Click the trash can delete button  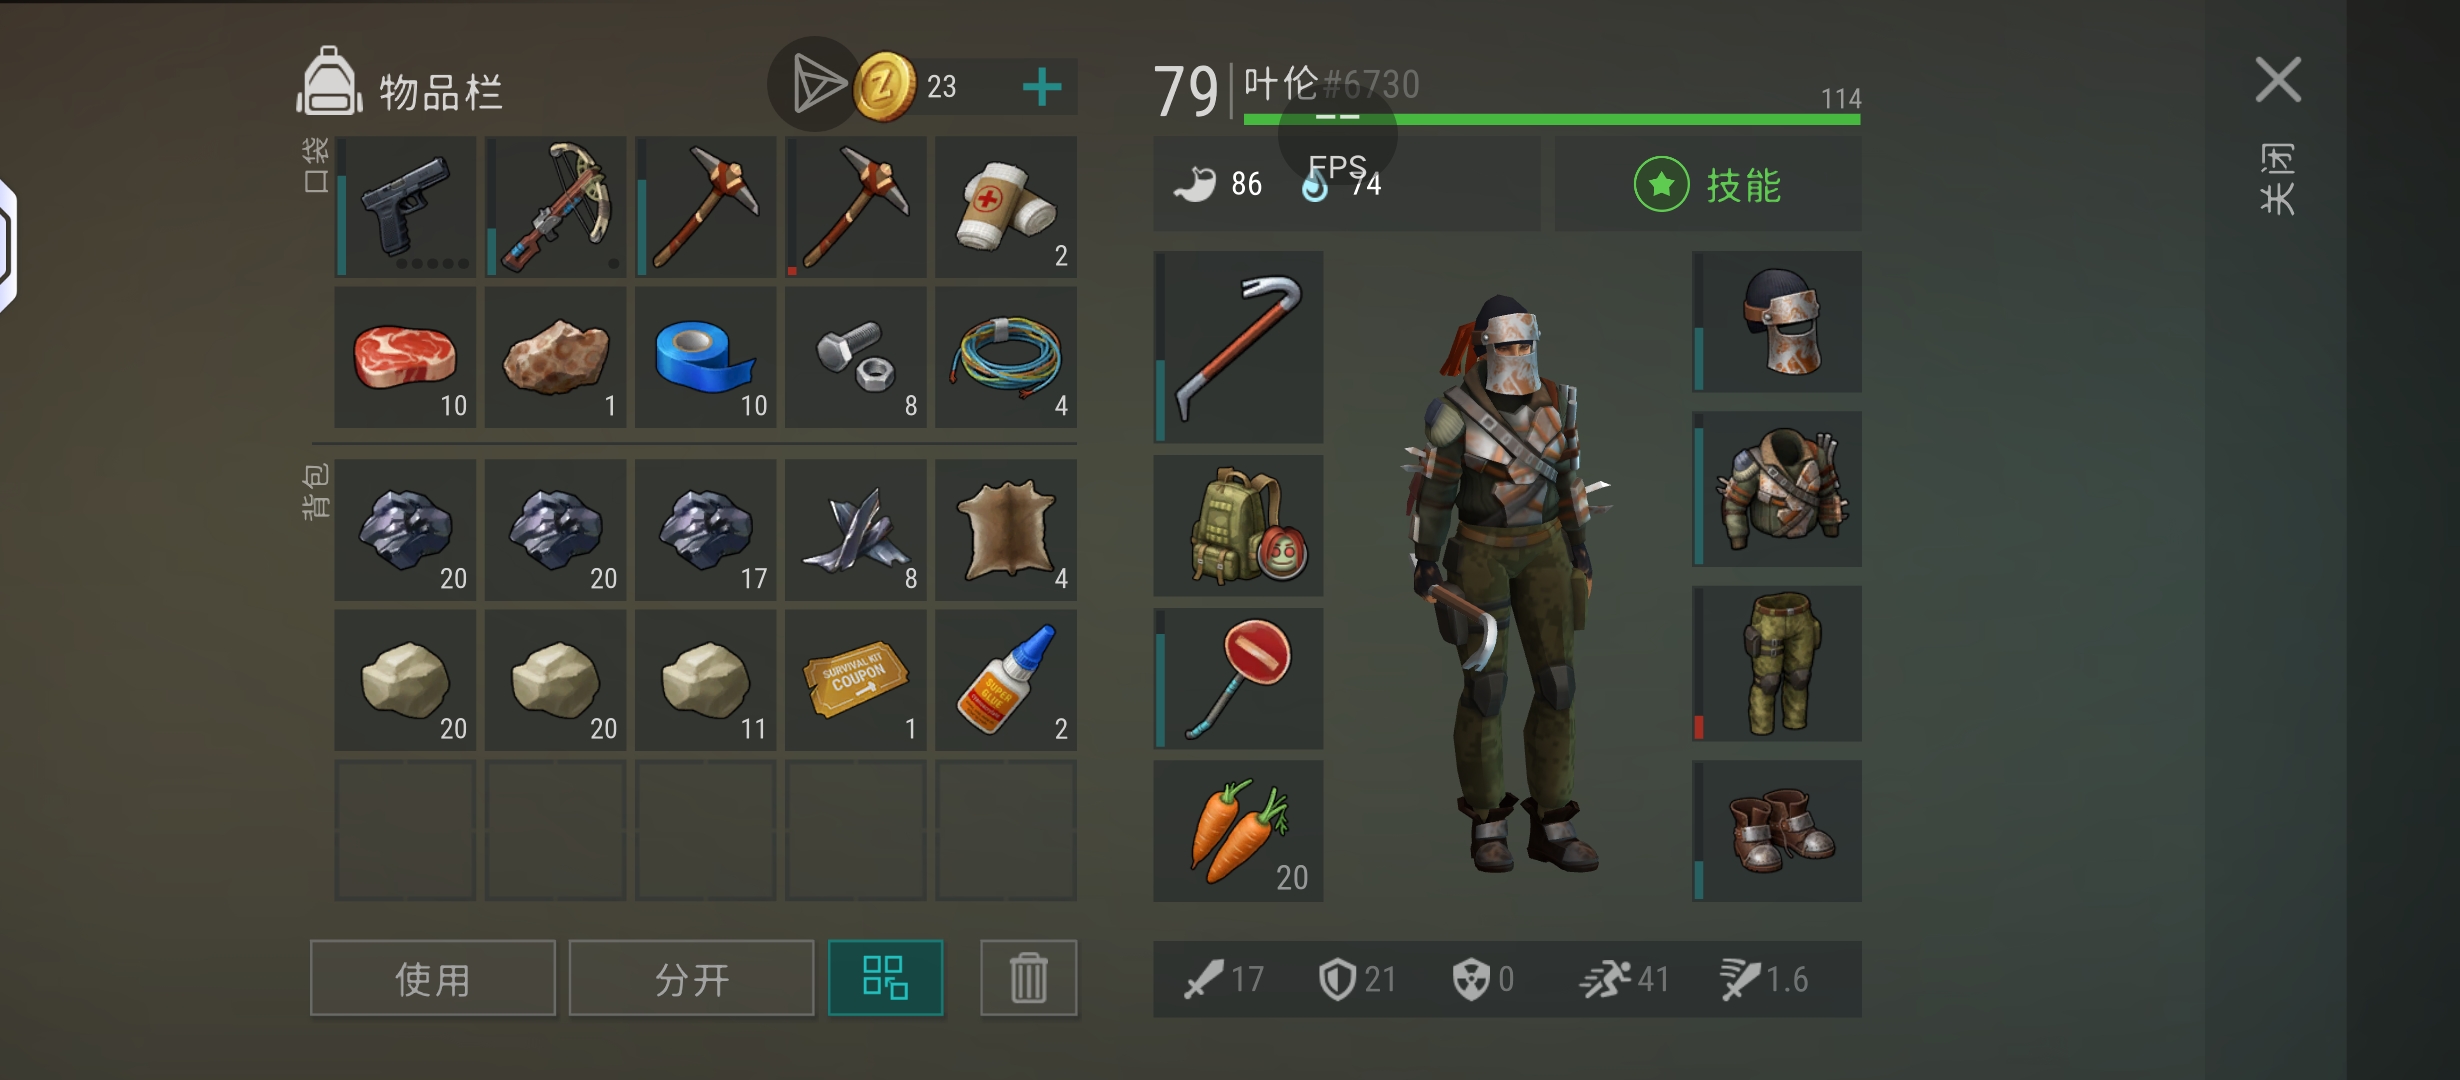[1028, 978]
